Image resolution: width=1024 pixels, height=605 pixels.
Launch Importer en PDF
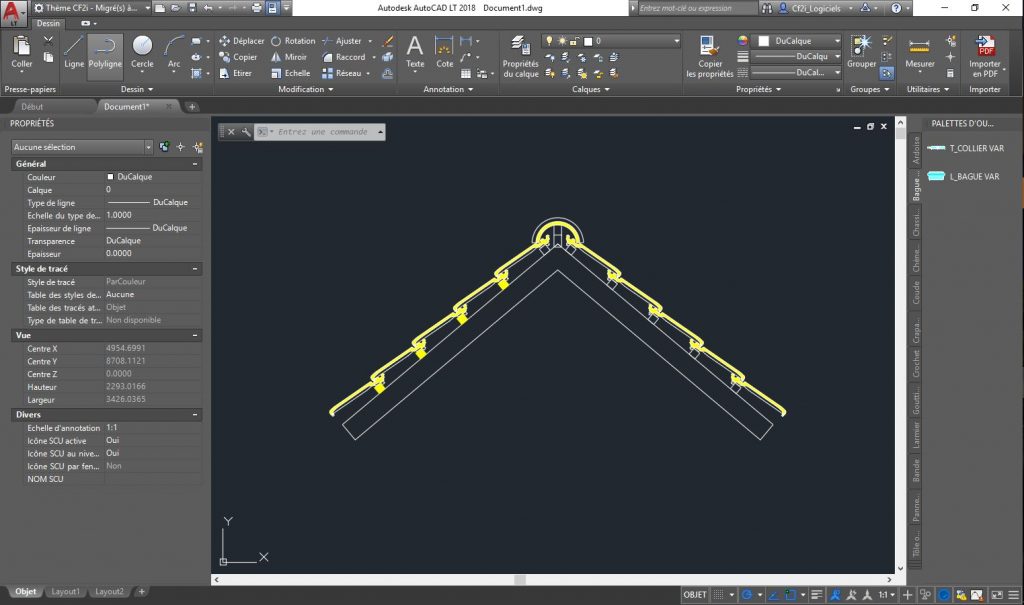[x=985, y=57]
